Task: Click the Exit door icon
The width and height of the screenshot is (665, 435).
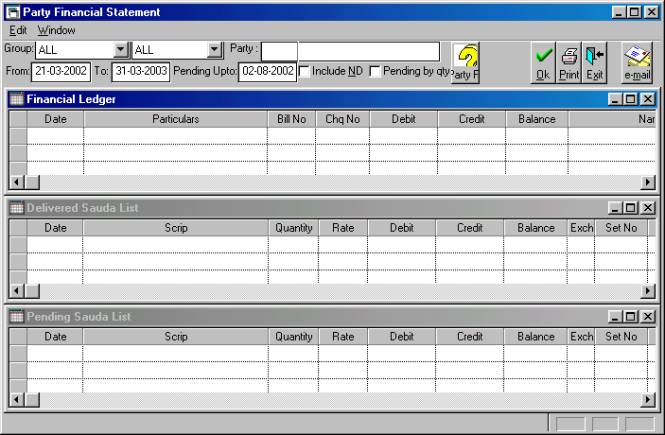Action: pos(595,62)
